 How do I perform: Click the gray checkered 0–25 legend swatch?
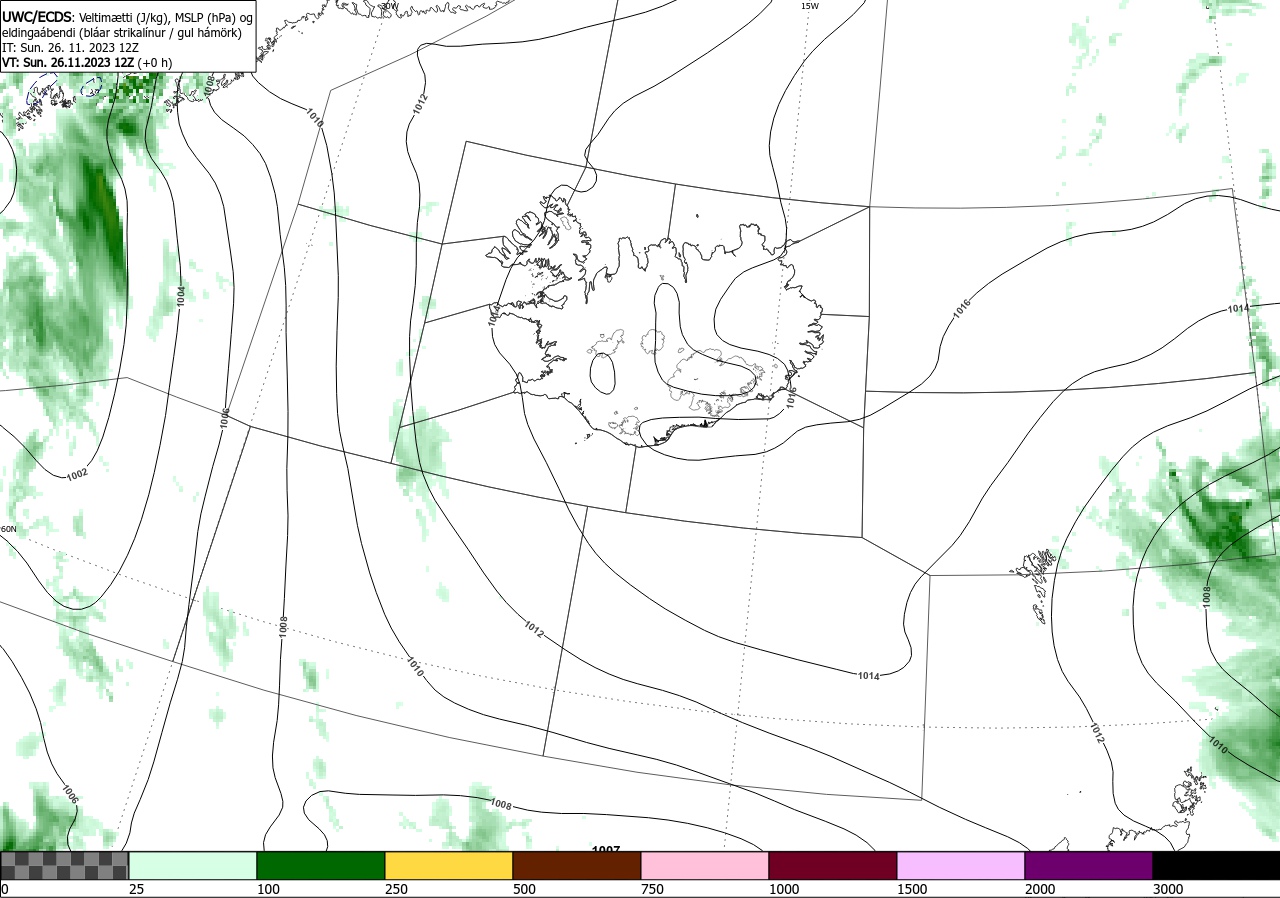65,866
